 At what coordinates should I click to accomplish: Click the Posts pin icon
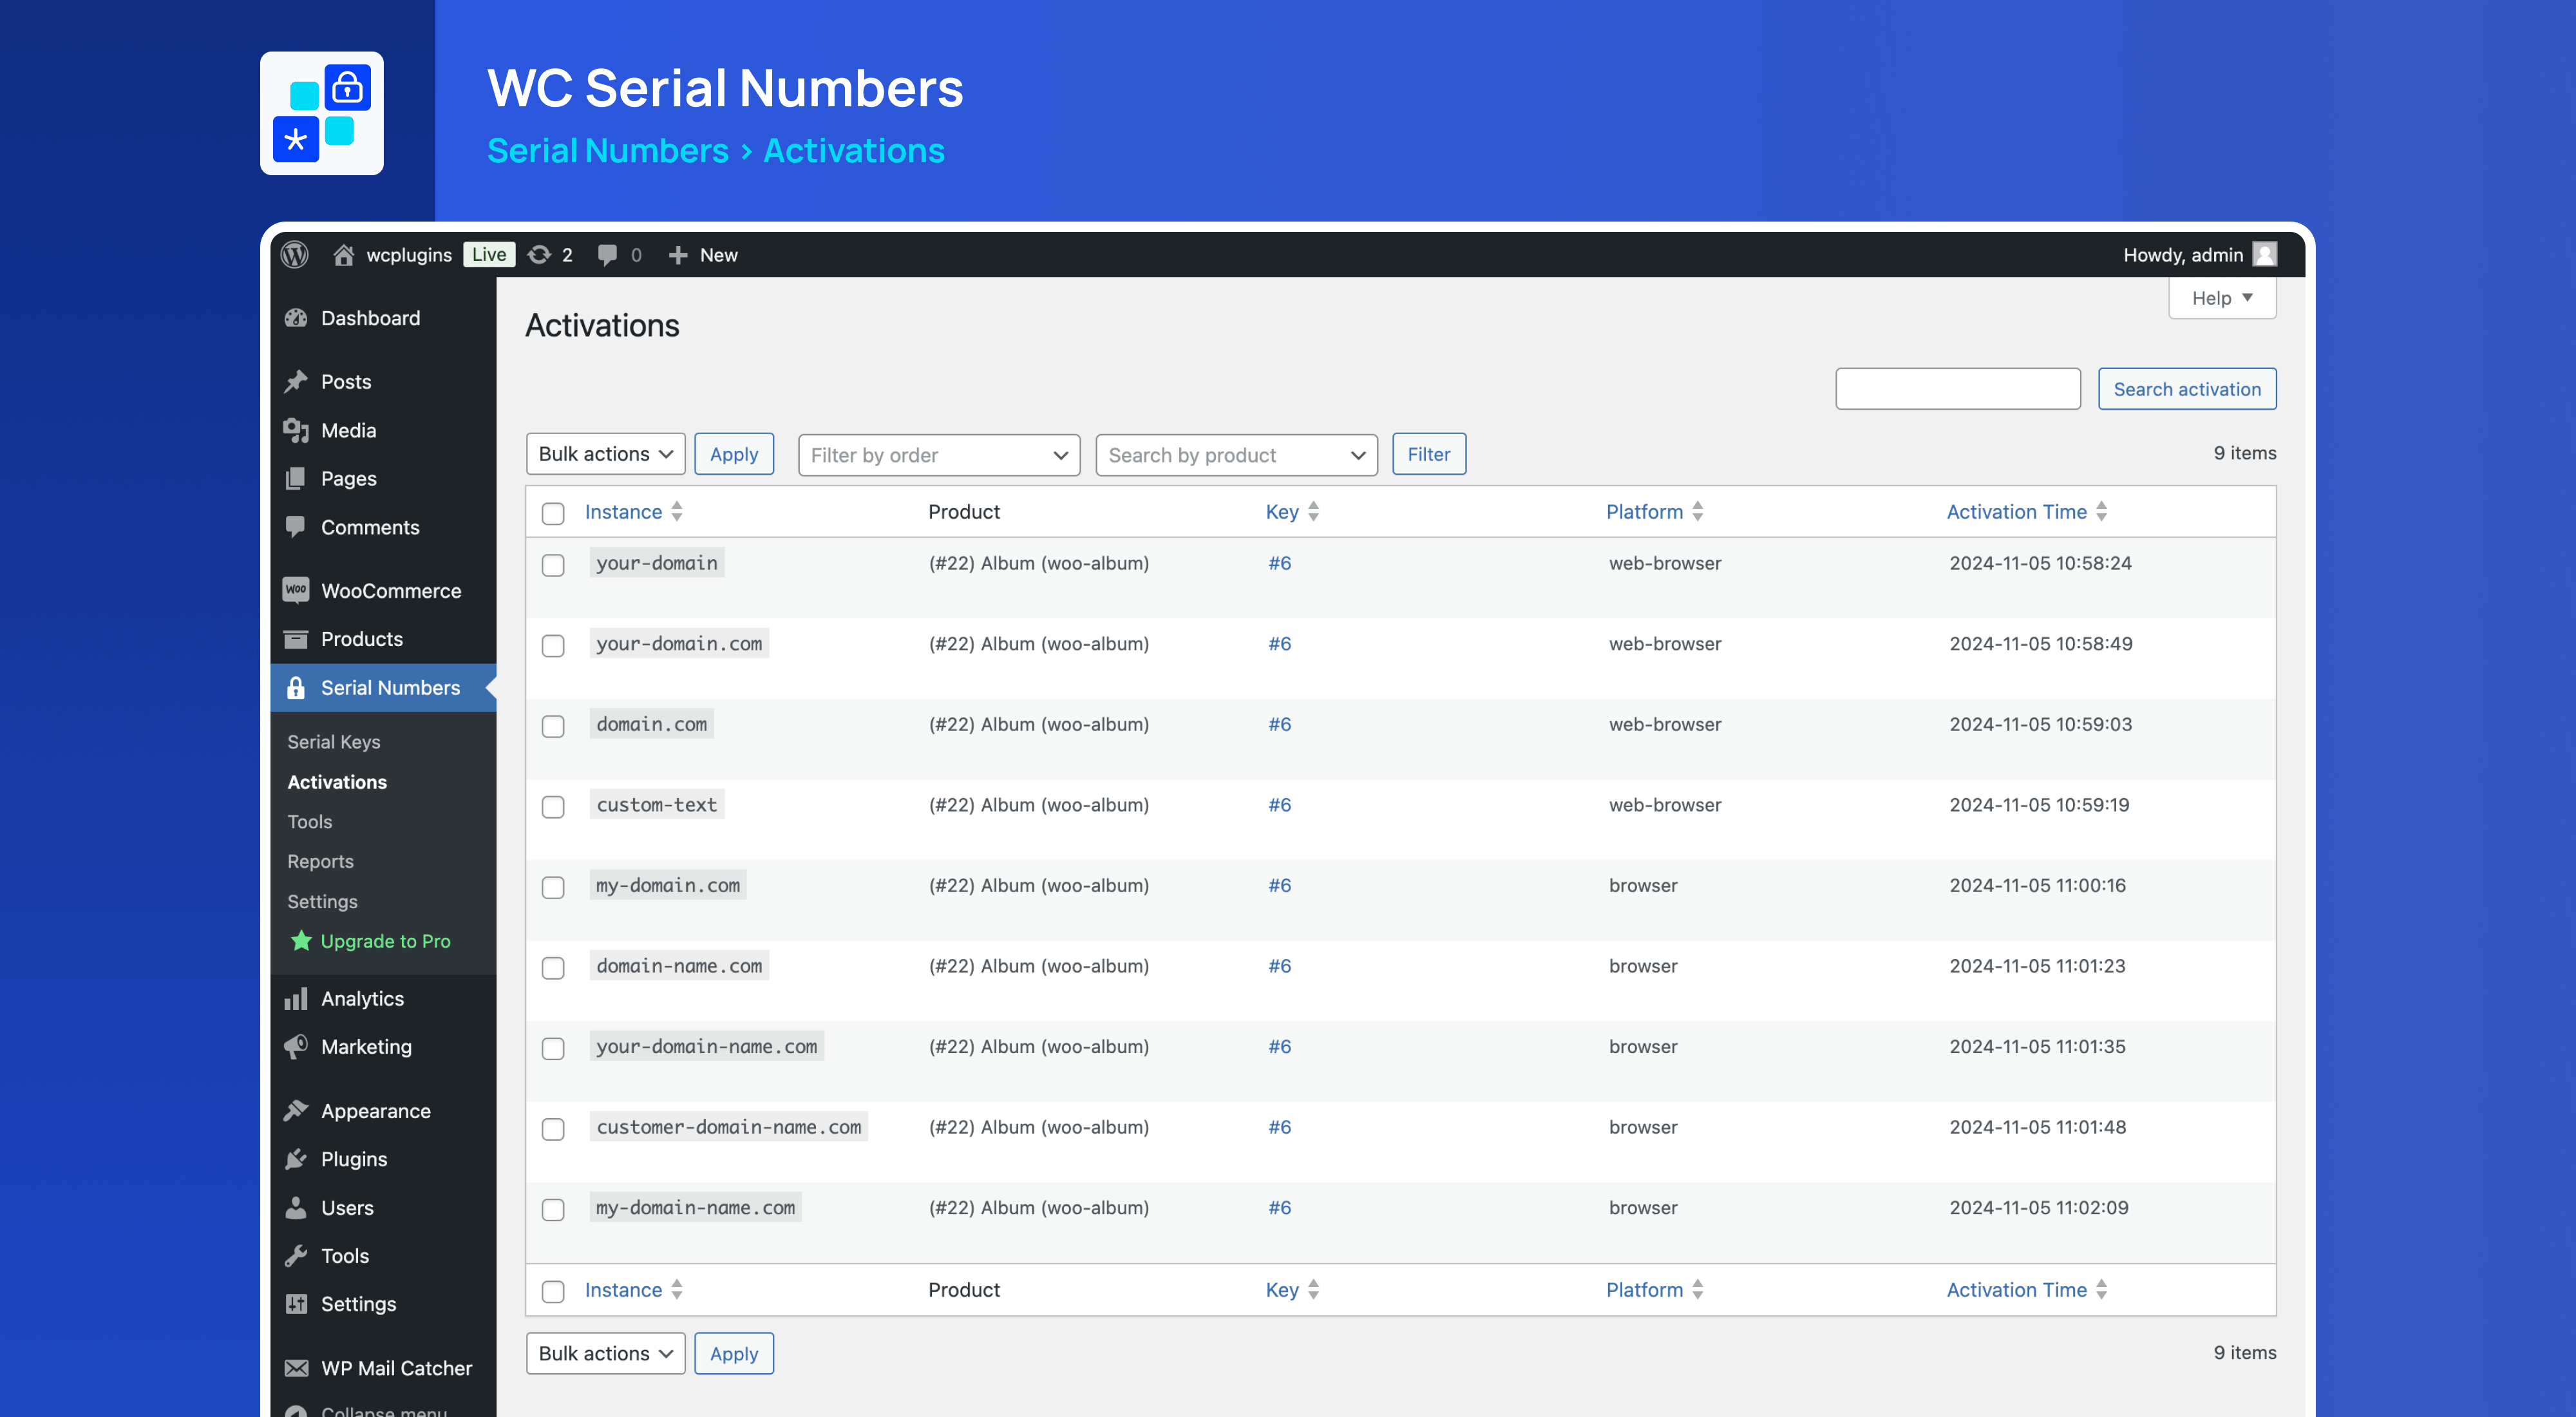(x=296, y=382)
